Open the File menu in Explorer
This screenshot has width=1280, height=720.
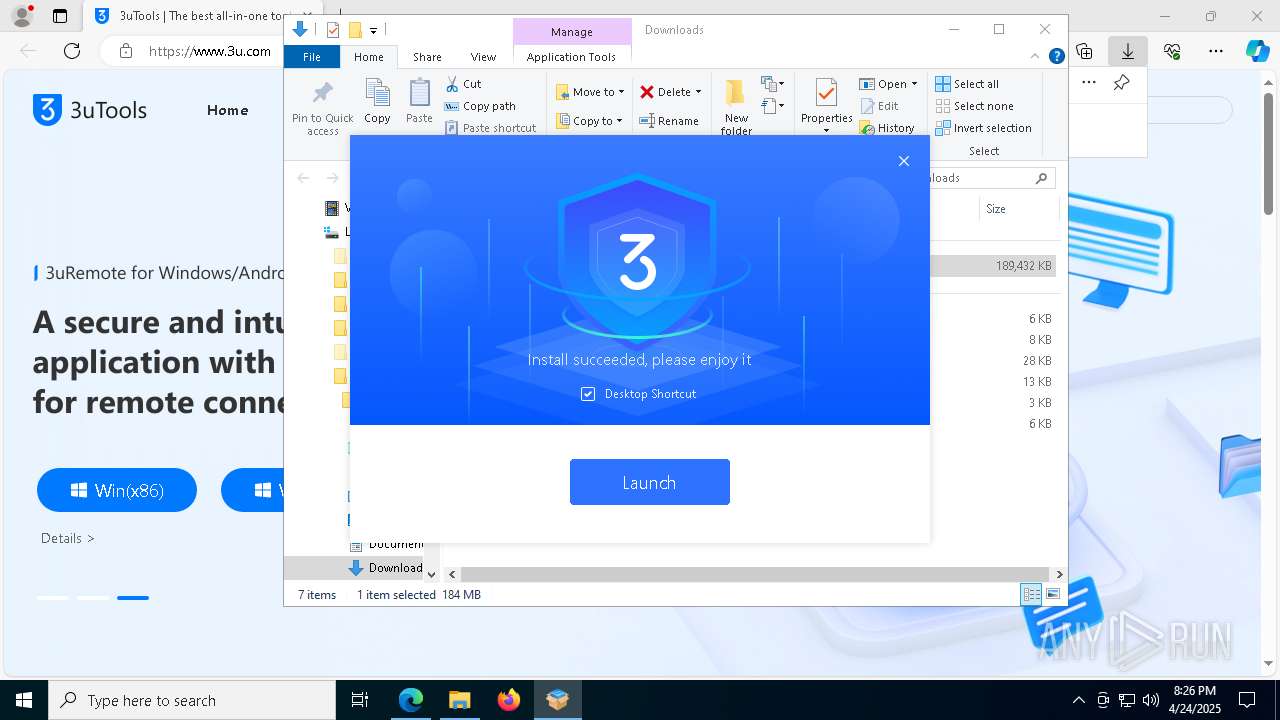[x=312, y=57]
